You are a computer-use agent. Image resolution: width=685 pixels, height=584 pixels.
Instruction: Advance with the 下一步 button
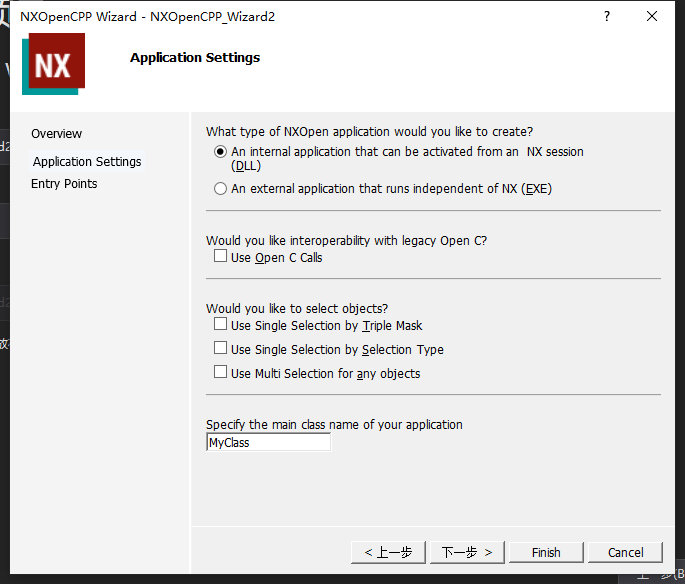tap(467, 553)
